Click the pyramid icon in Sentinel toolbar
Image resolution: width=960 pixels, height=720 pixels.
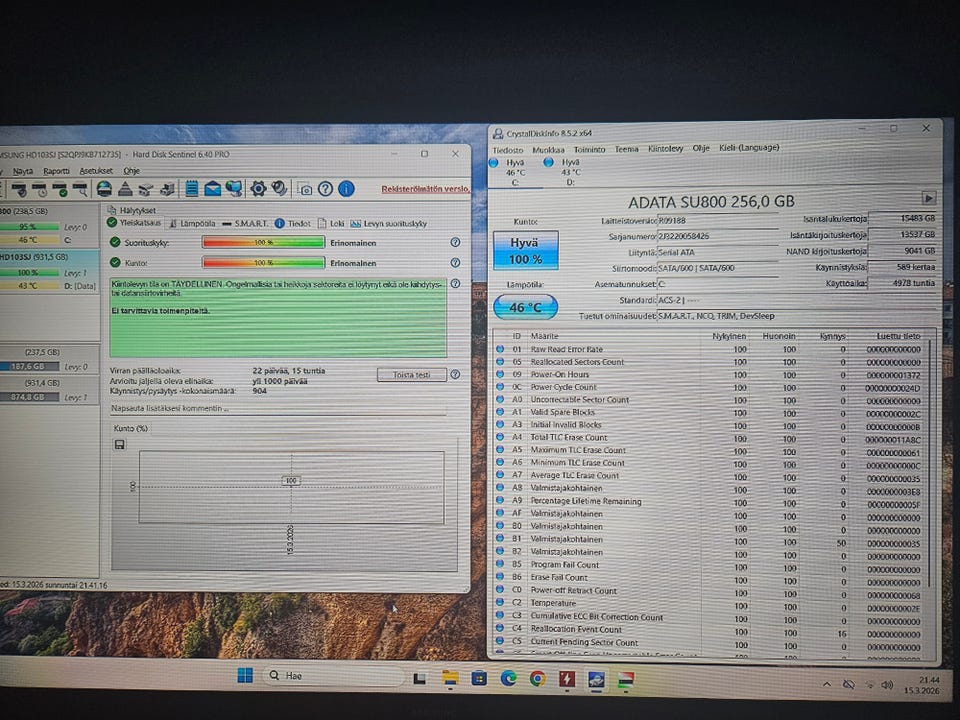click(x=125, y=189)
